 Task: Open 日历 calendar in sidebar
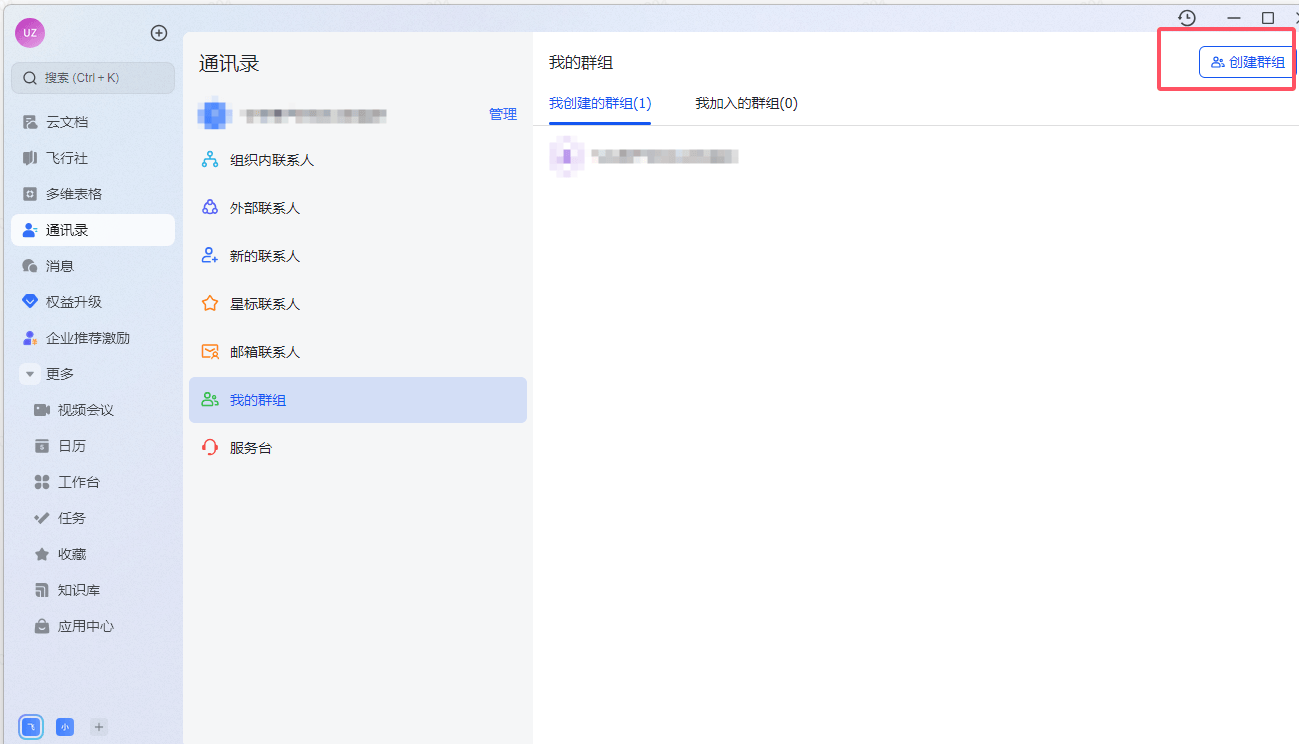(72, 446)
